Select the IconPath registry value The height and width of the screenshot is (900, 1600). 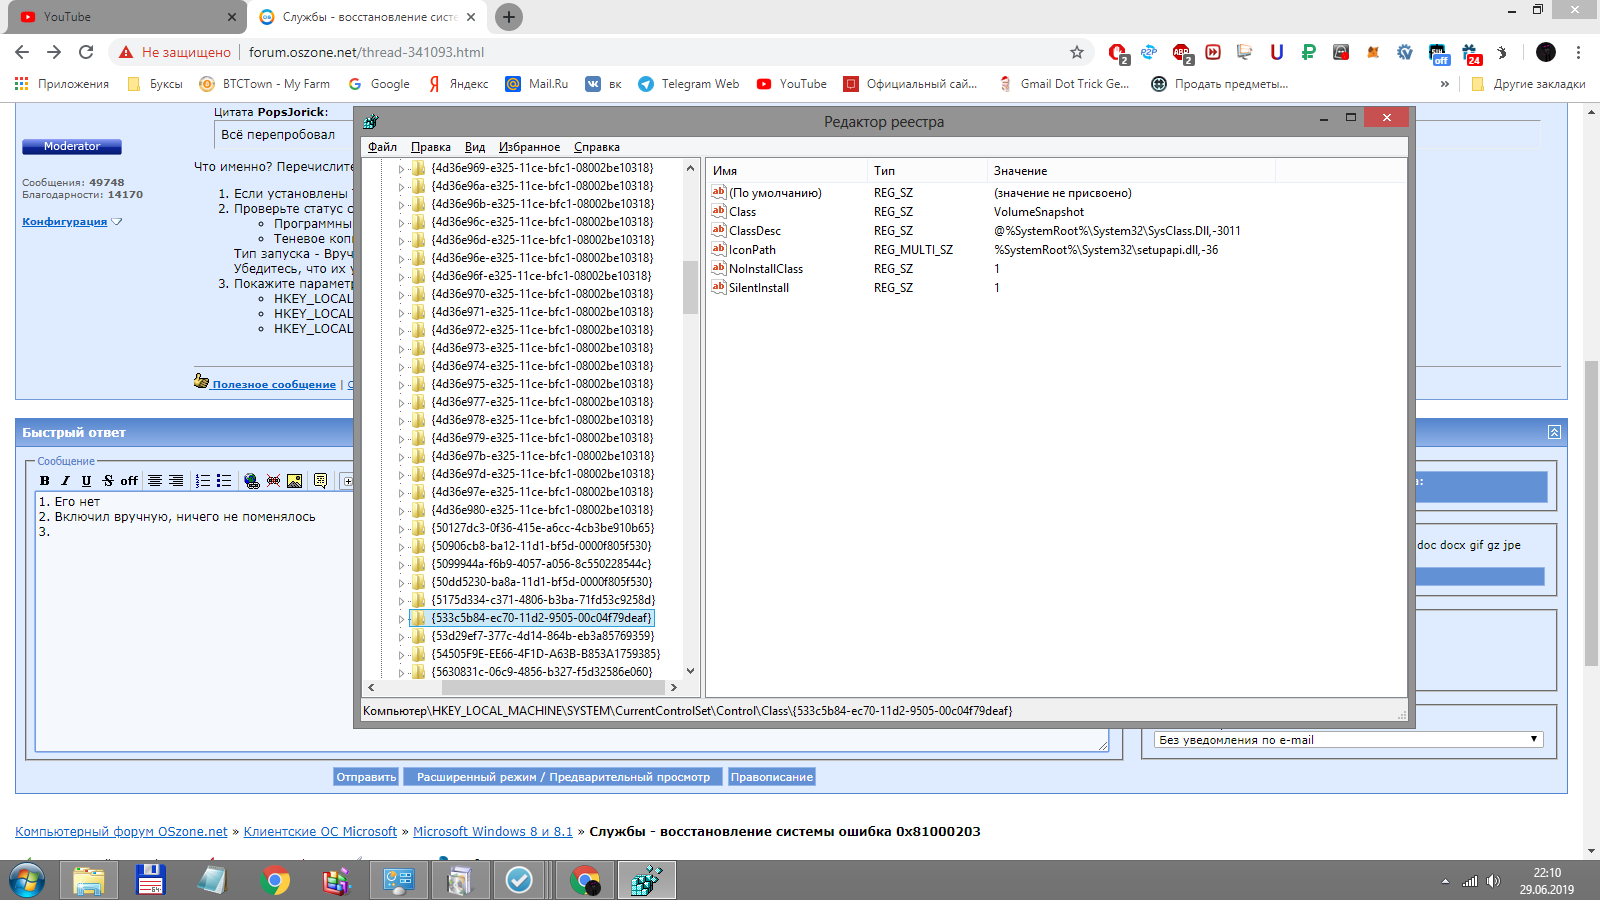coord(752,250)
